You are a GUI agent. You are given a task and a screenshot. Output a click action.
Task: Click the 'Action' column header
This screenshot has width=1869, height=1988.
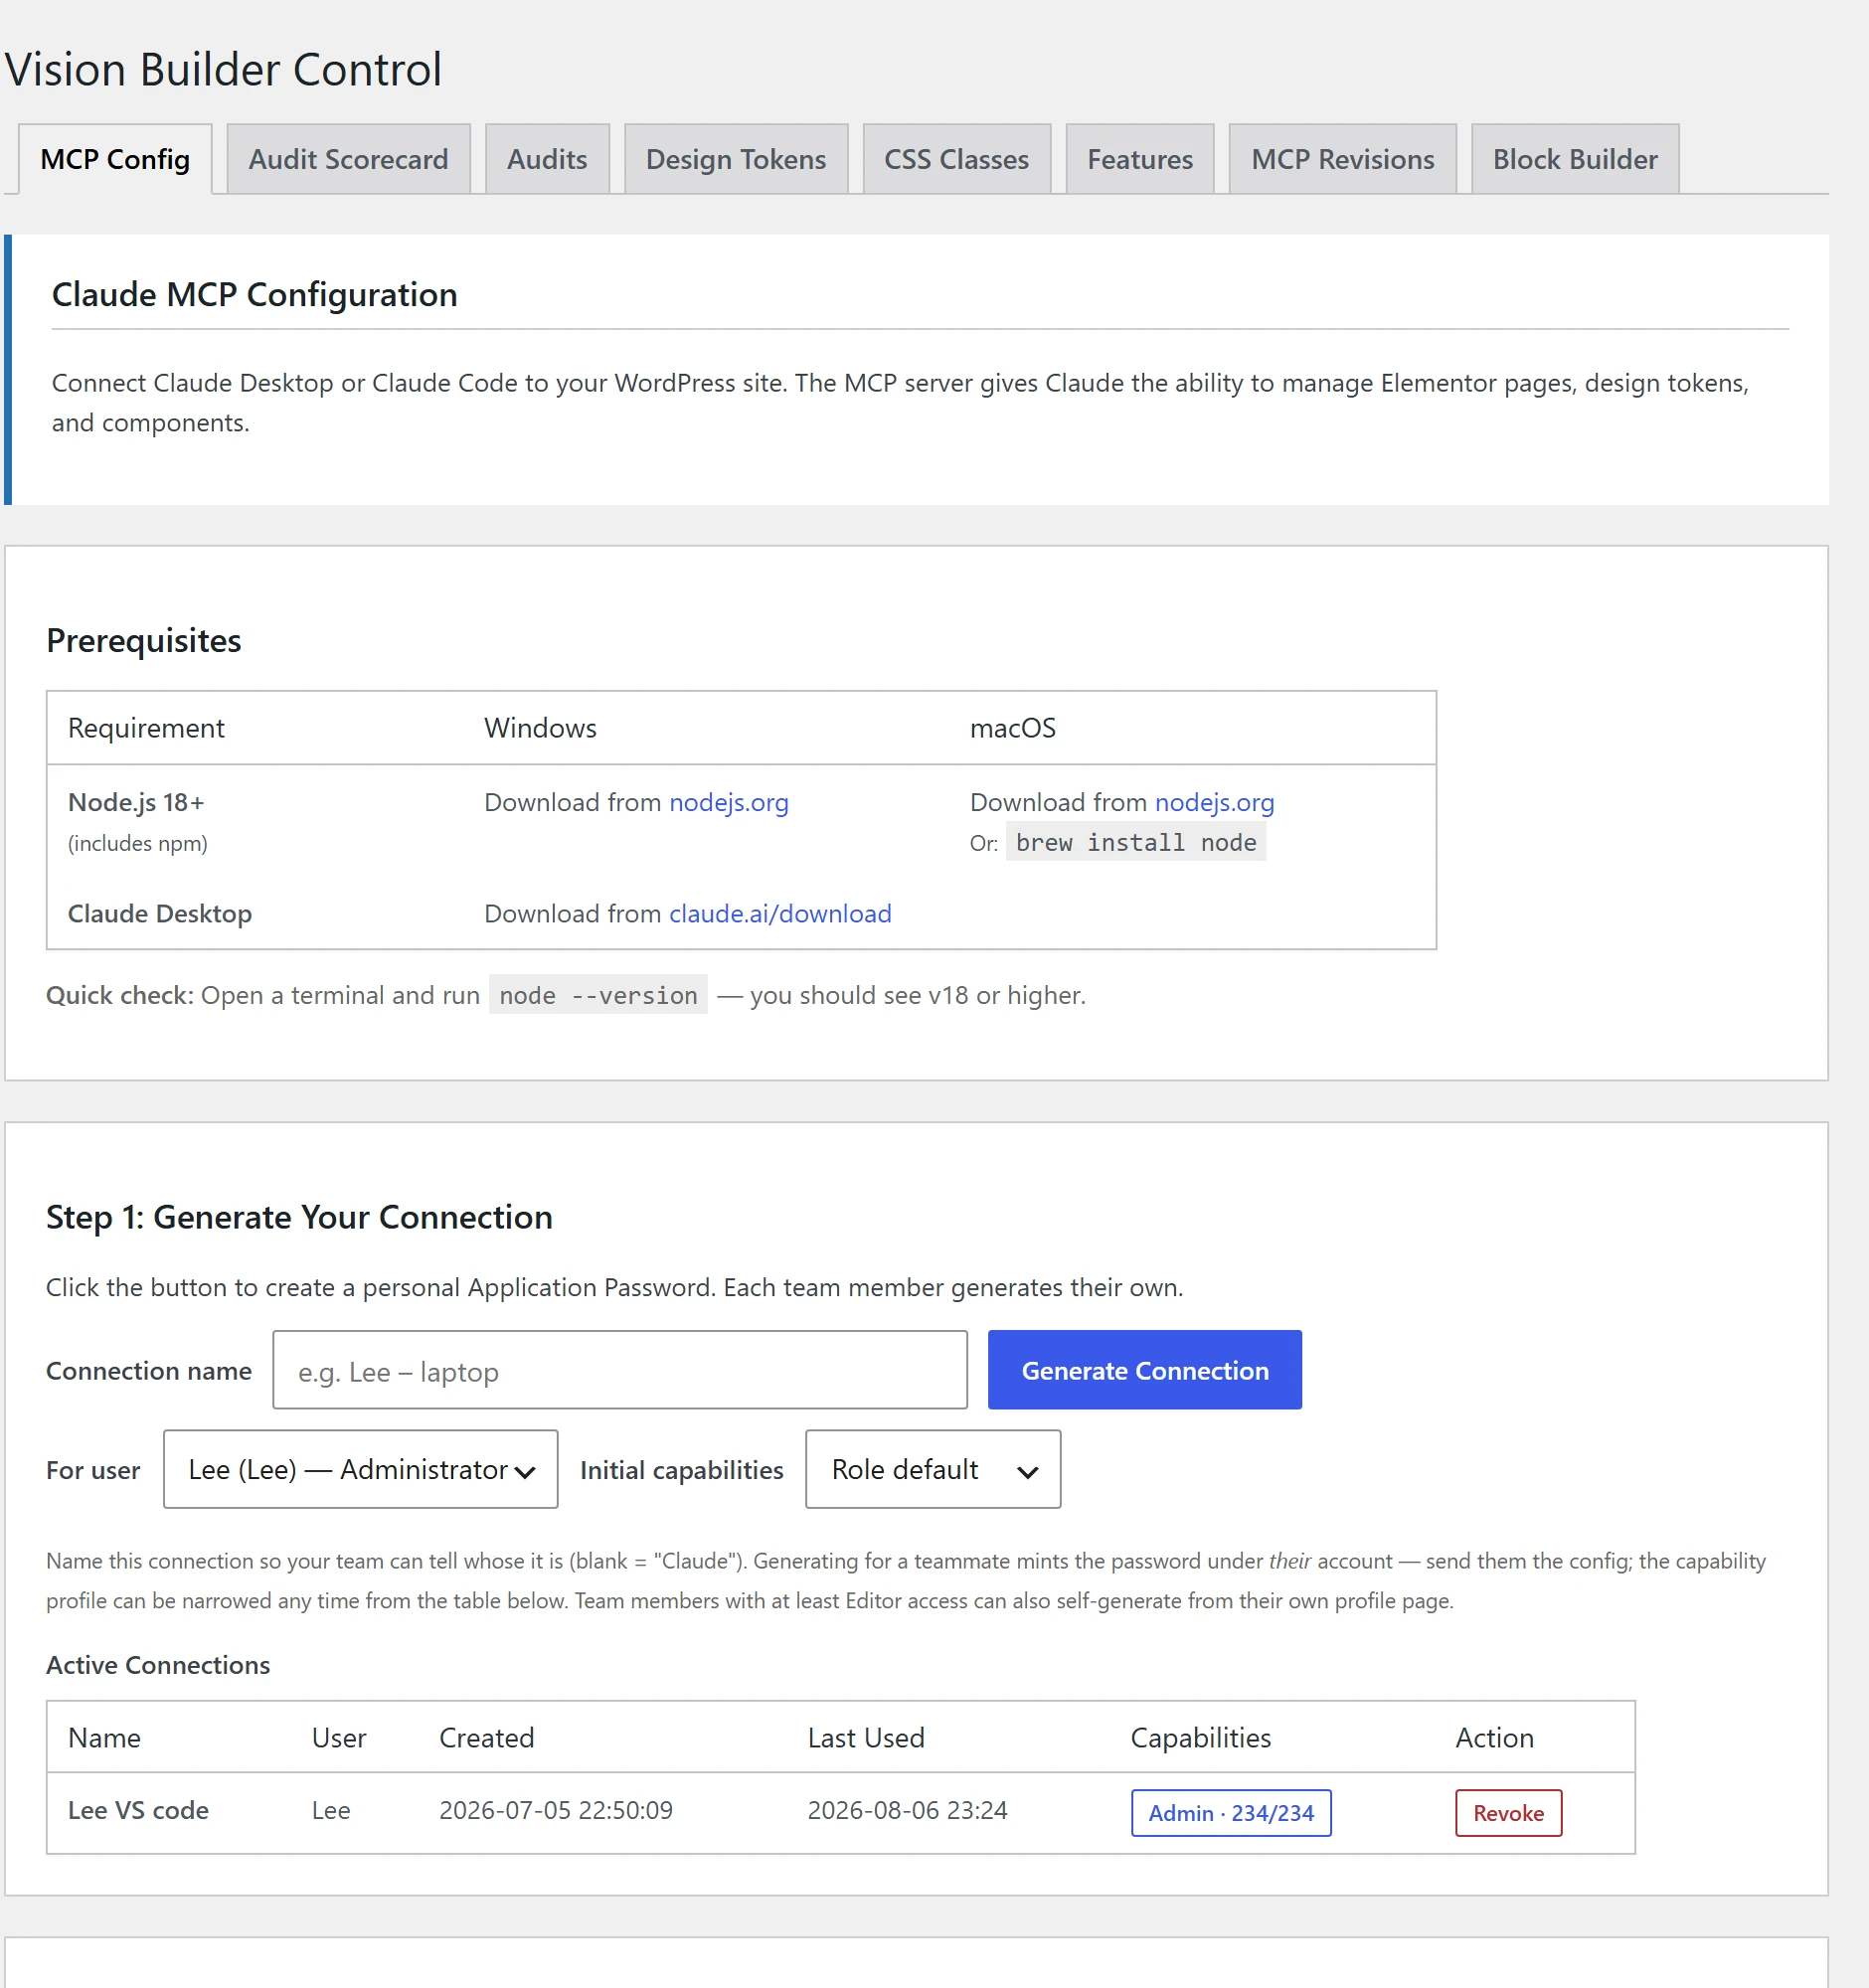pos(1494,1738)
